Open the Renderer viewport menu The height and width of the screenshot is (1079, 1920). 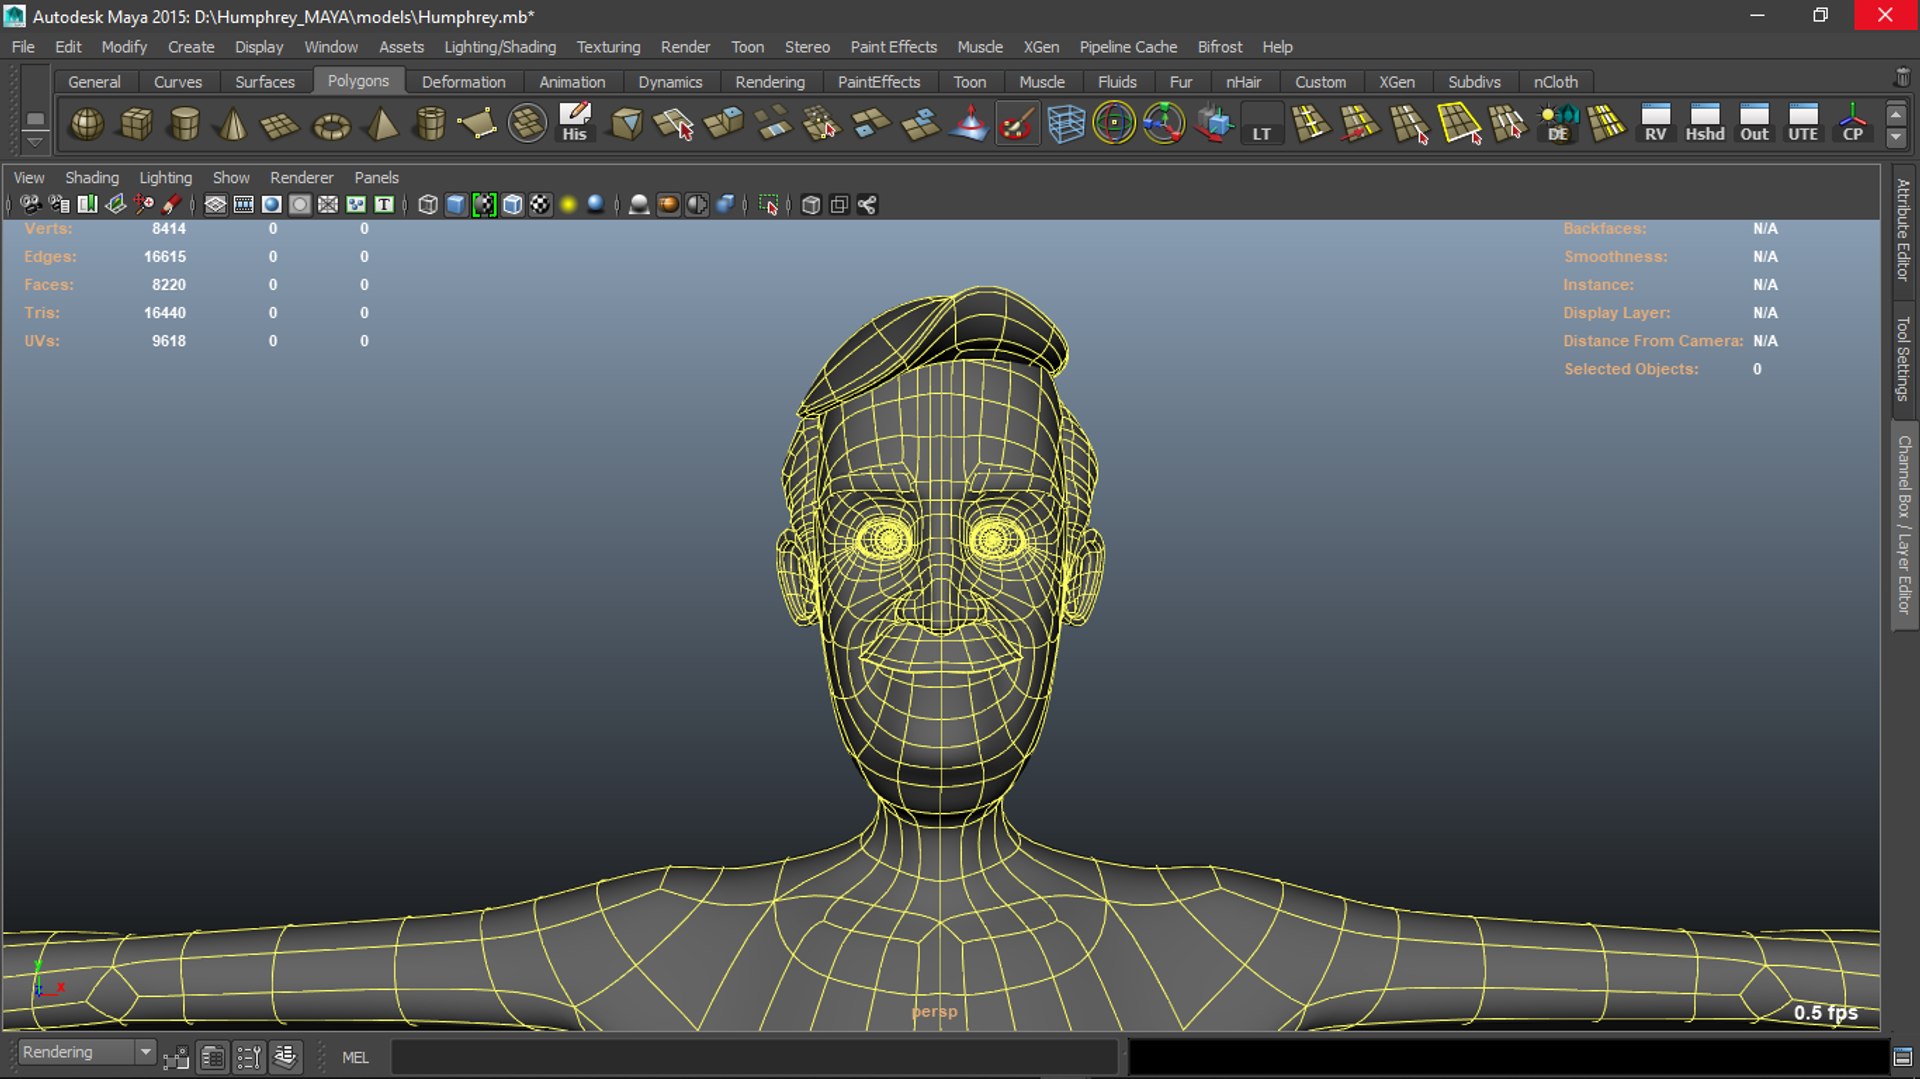301,177
